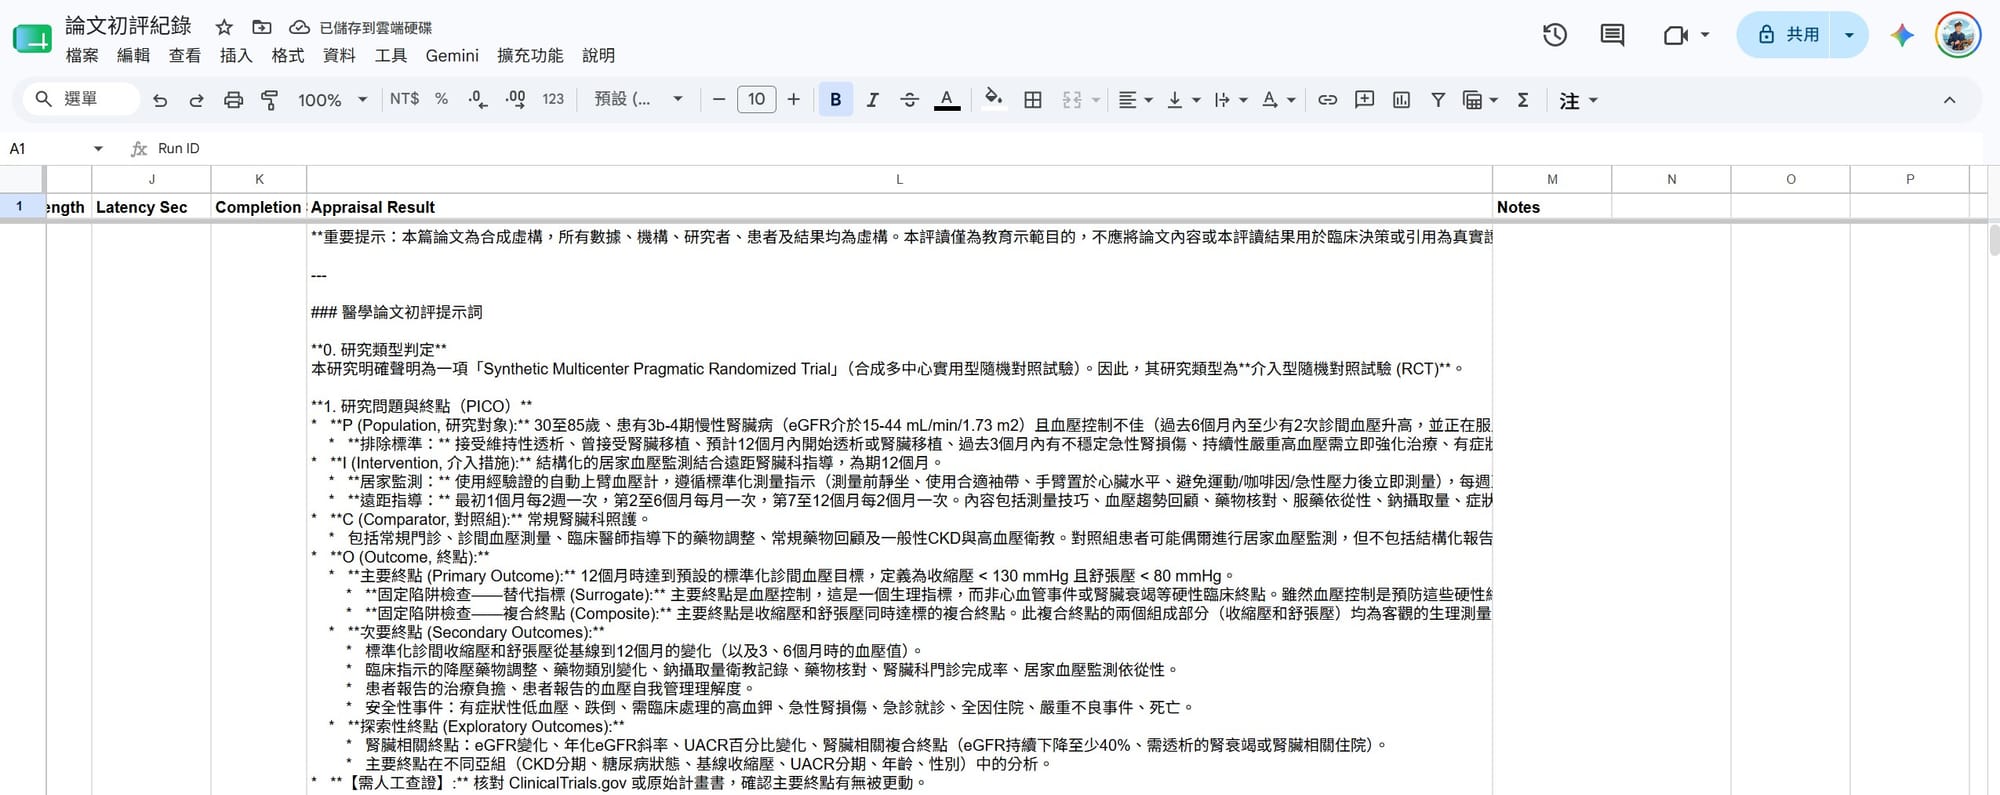Open input tools 注 dropdown
This screenshot has width=2000, height=795.
click(x=1579, y=100)
